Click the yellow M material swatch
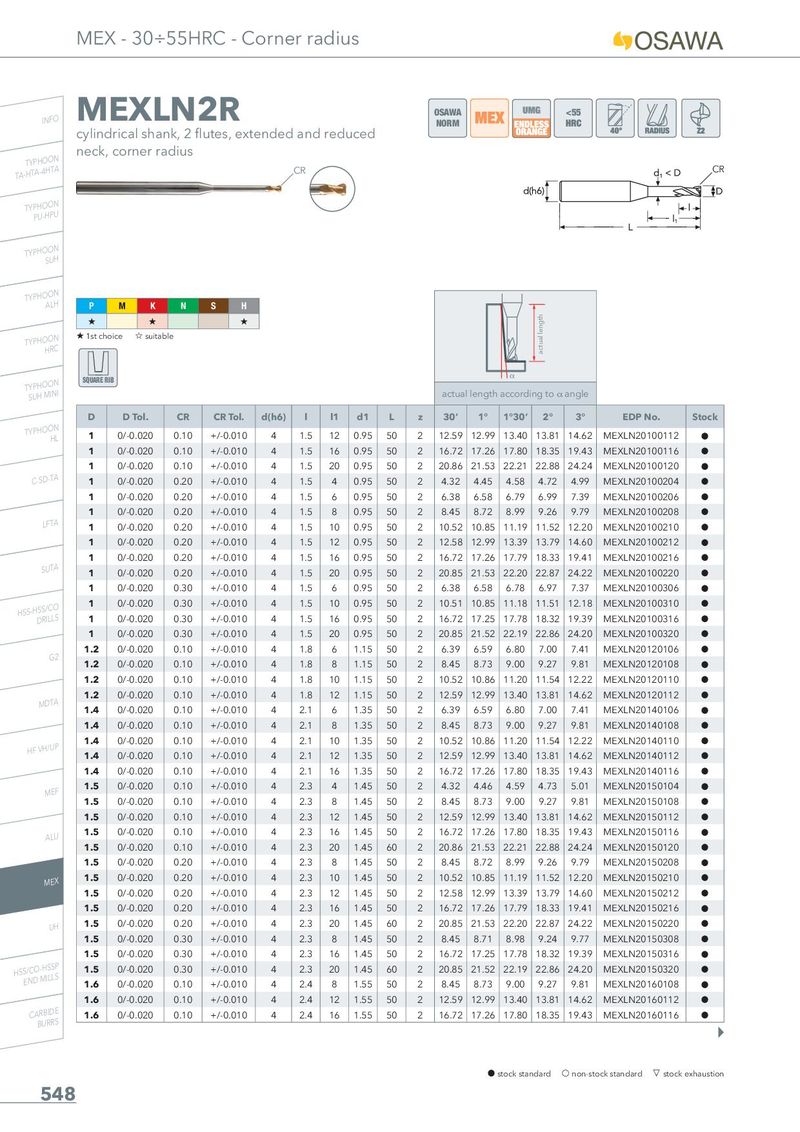800x1132 pixels. [x=122, y=306]
